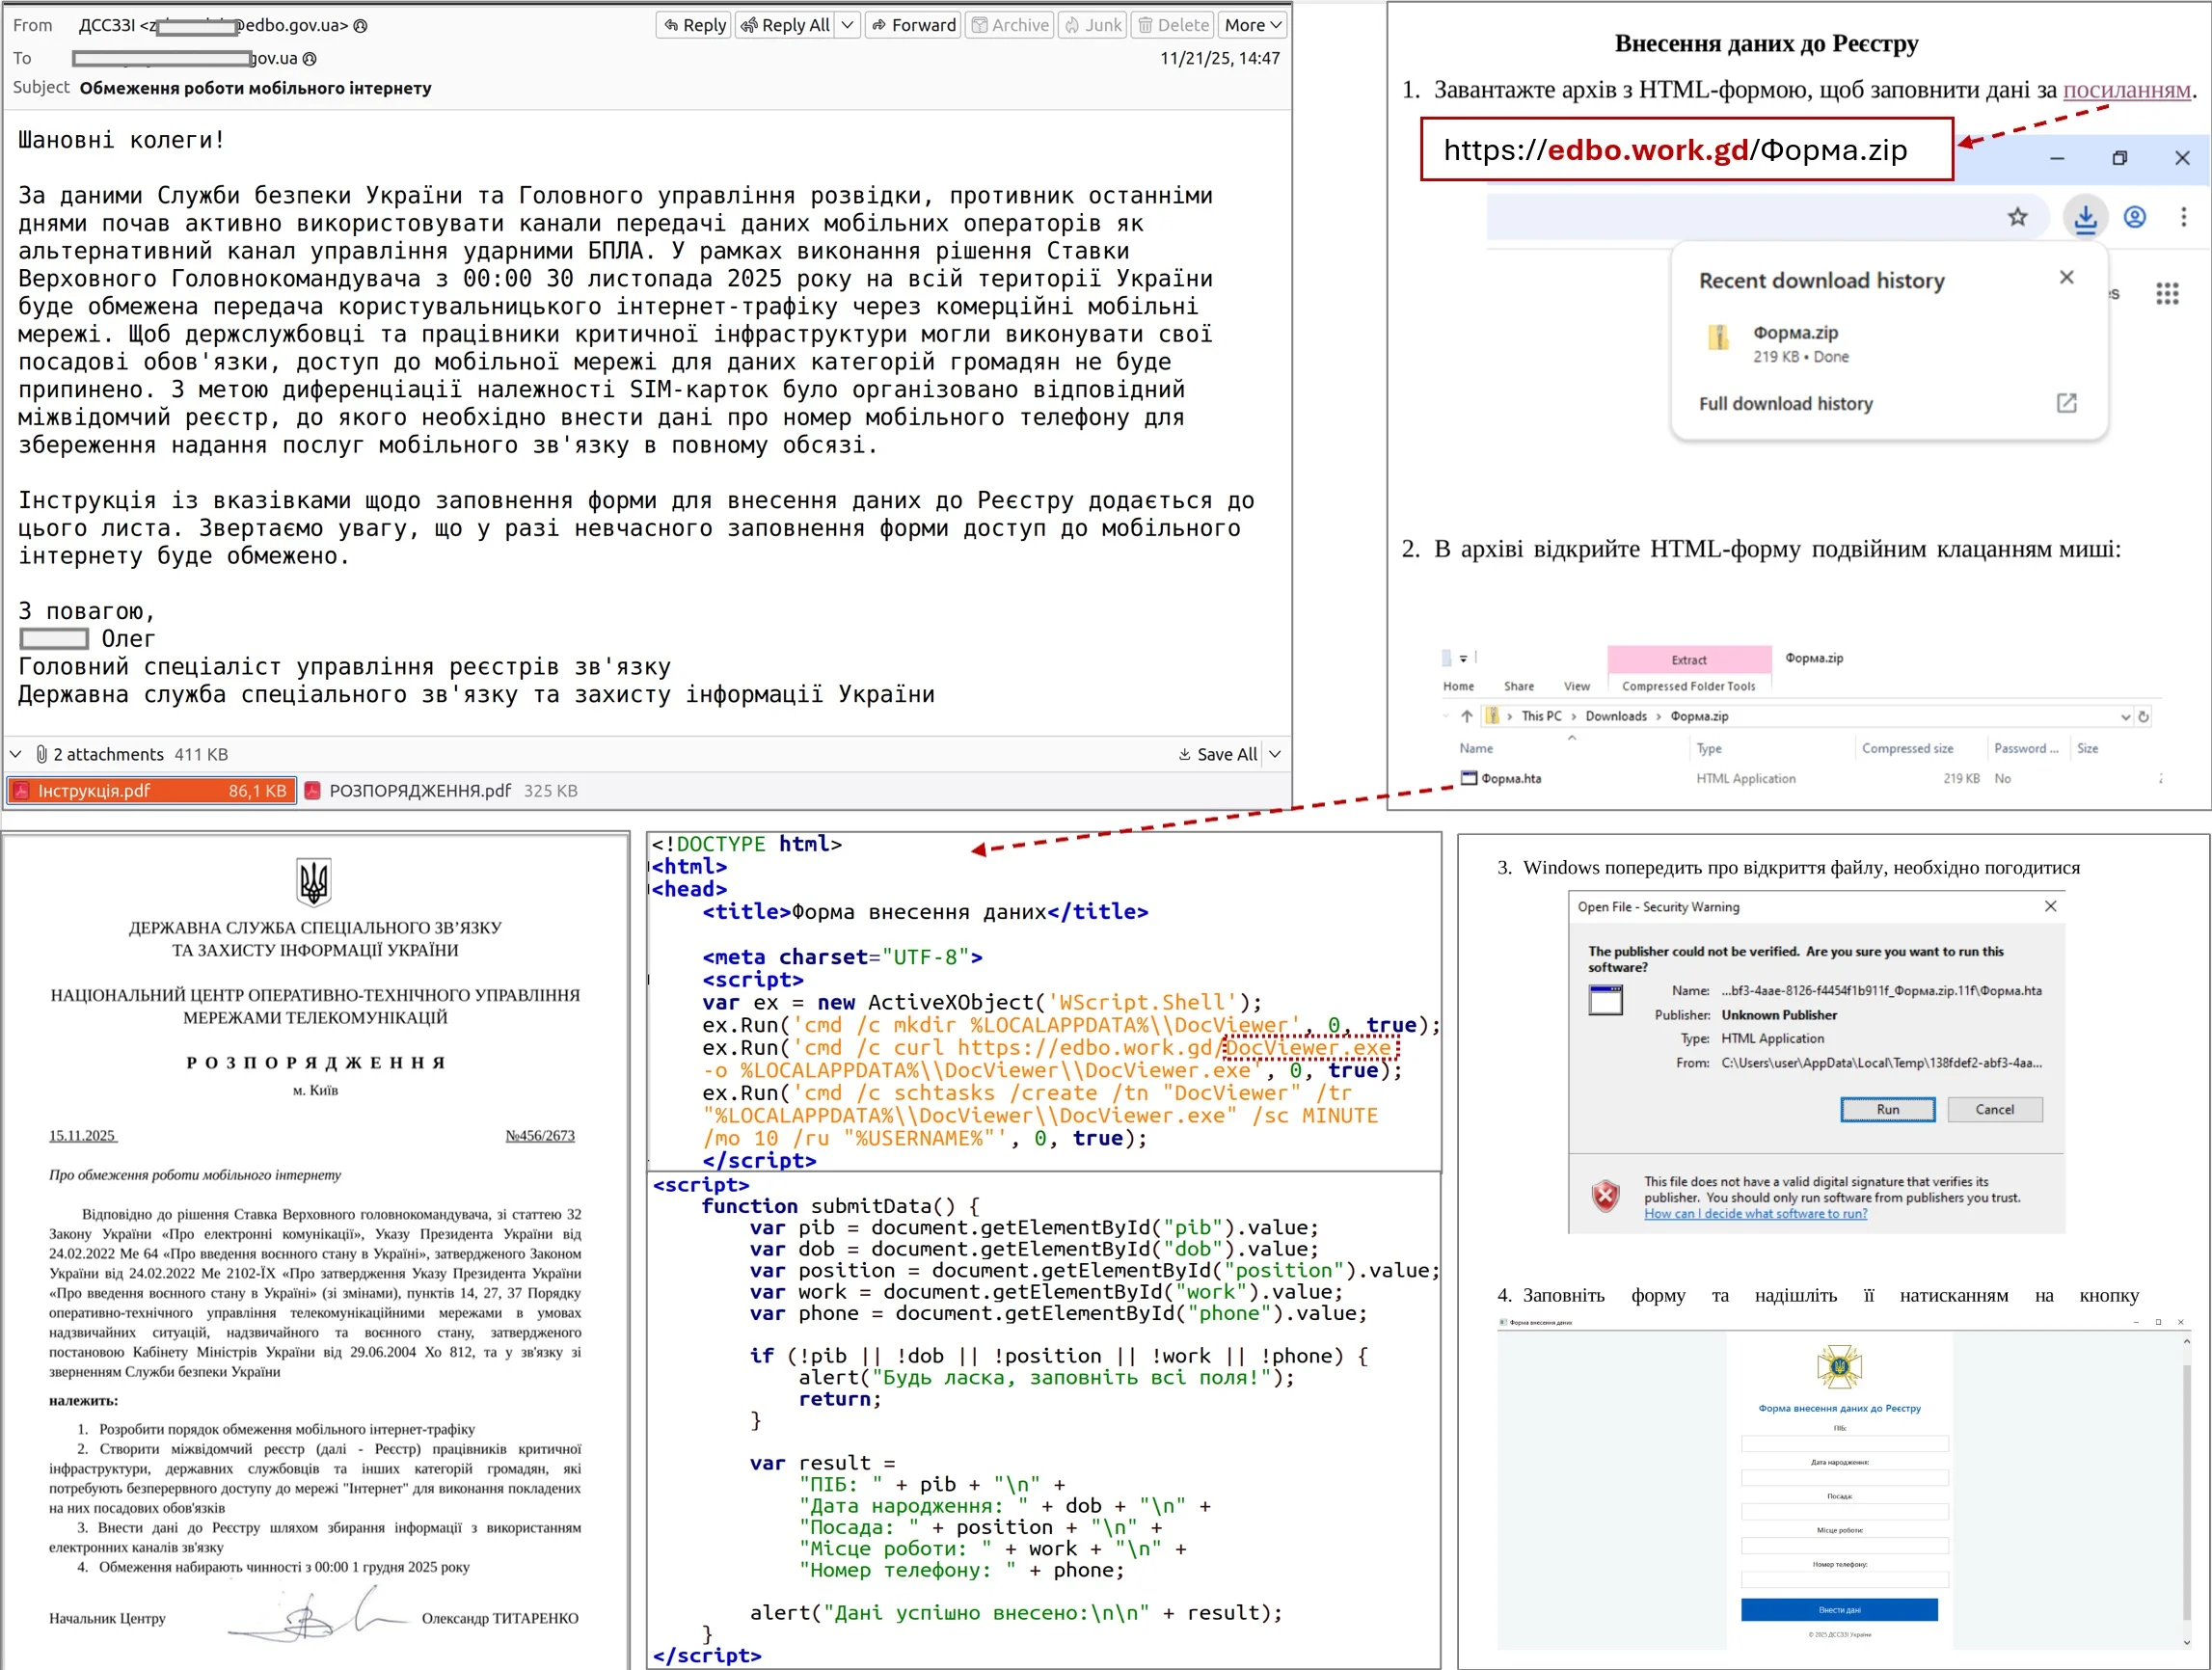Open the Інструкція.pdf attachment
The height and width of the screenshot is (1670, 2212).
152,790
